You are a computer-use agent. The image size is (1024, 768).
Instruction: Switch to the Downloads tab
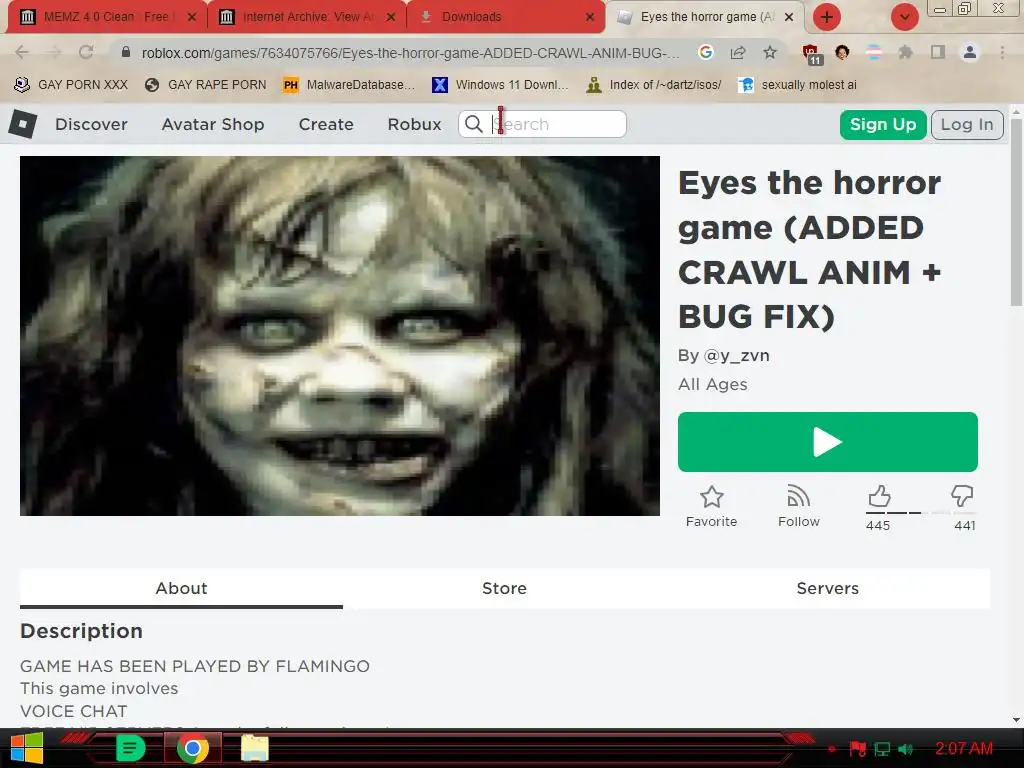[x=506, y=17]
